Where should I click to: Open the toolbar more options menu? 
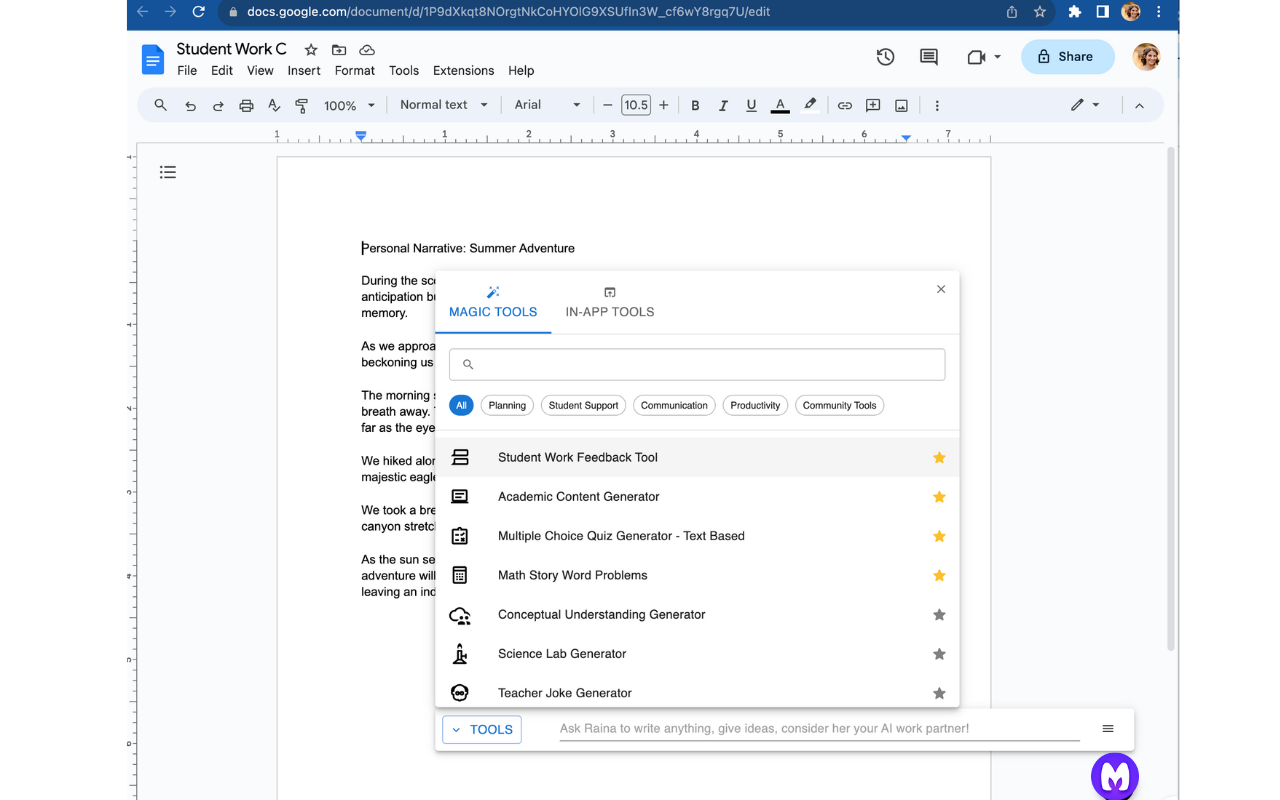click(x=937, y=105)
